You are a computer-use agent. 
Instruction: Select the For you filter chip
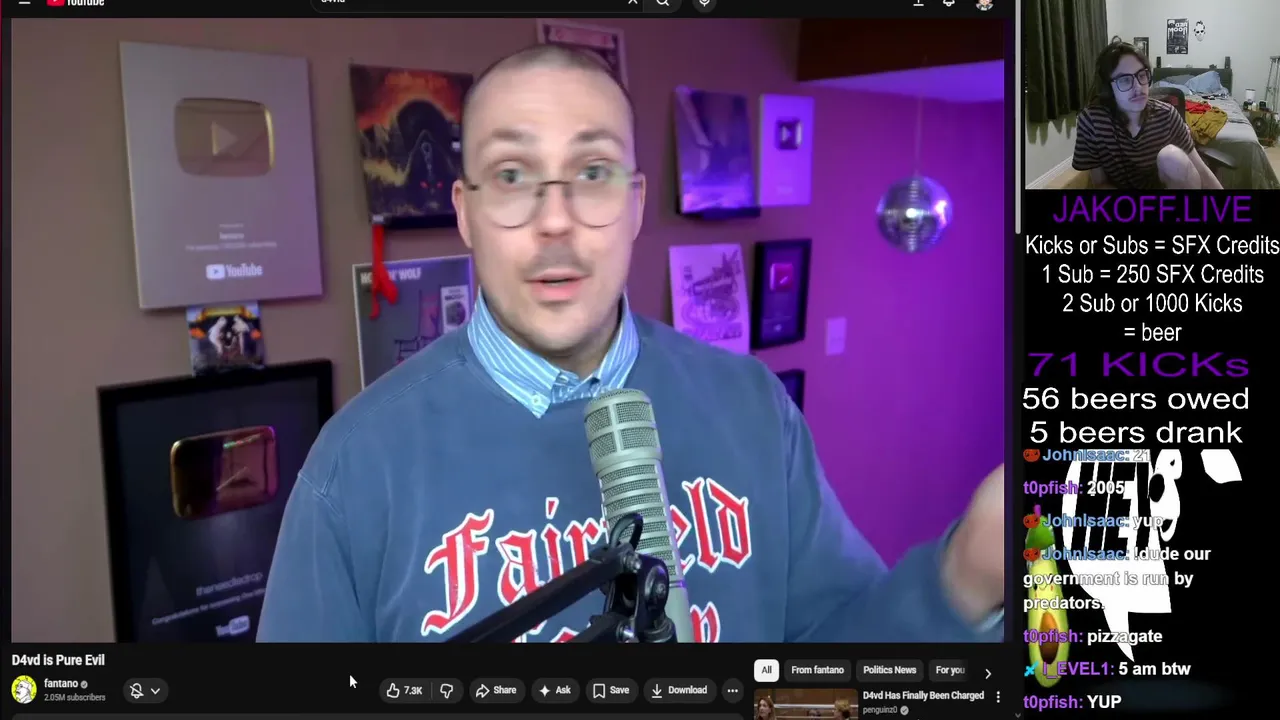(949, 670)
